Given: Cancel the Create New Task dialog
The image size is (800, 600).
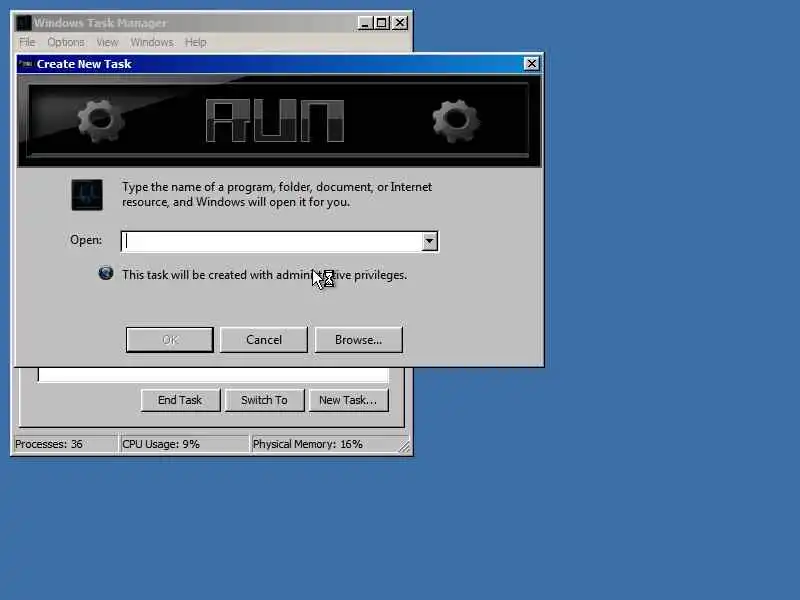Looking at the screenshot, I should (264, 340).
